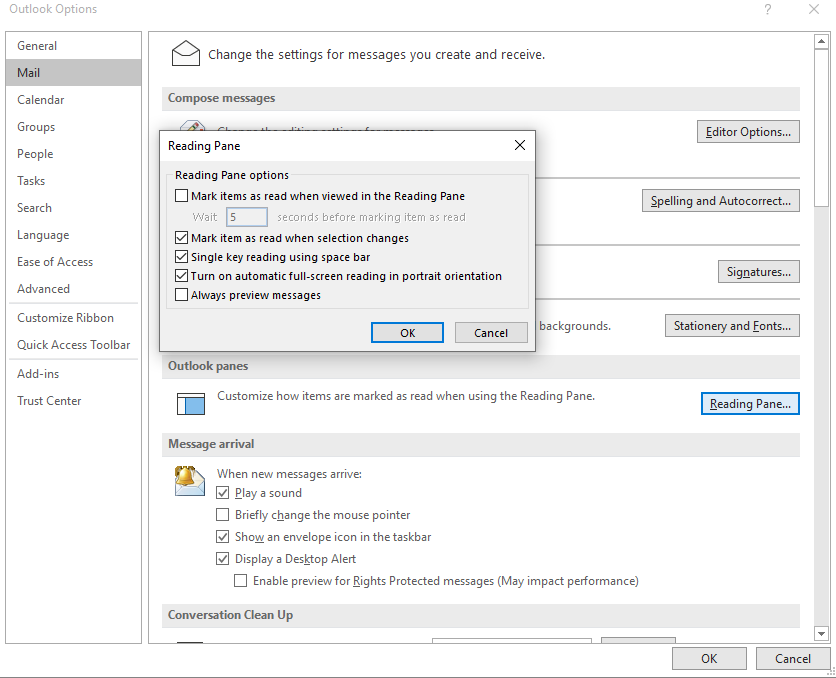Close the Reading Pane dialog with X
Screen dimensions: 836x678
[520, 145]
